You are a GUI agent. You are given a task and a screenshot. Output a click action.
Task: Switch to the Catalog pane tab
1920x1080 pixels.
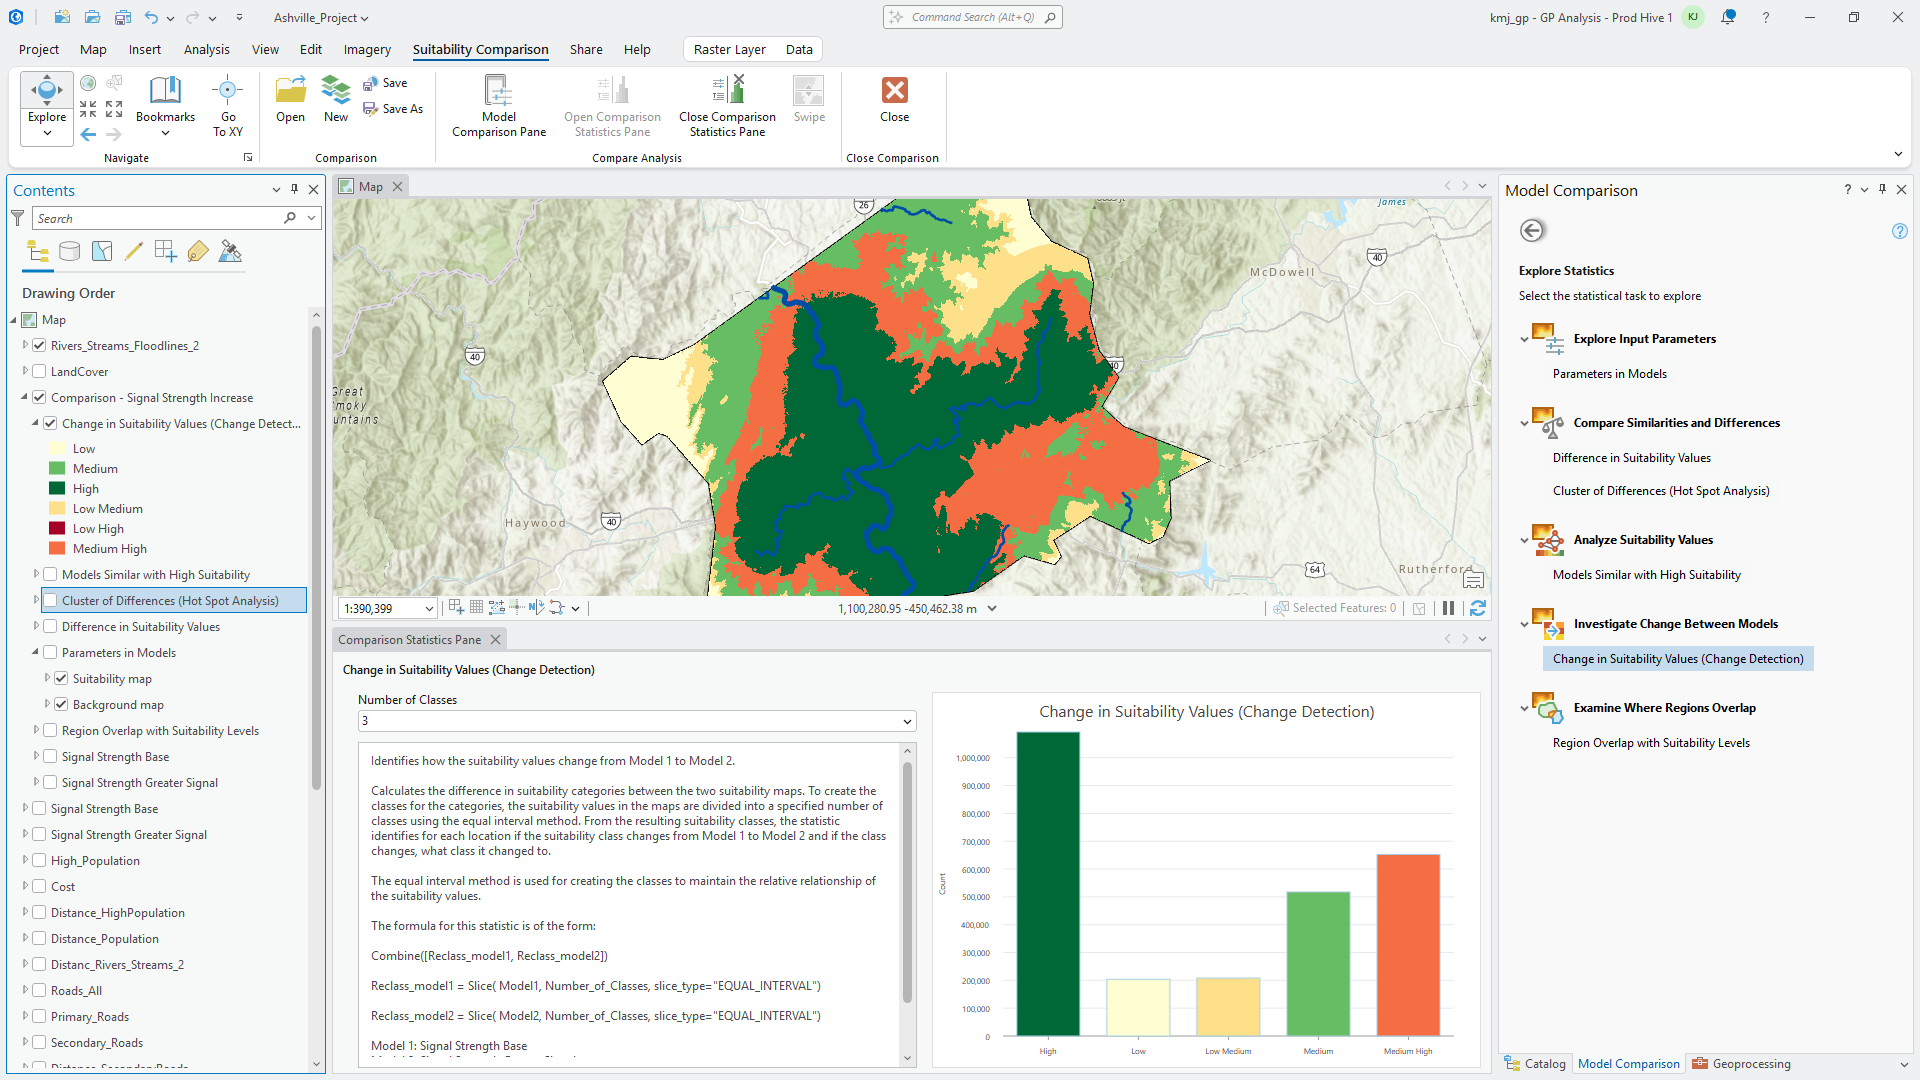coord(1536,1064)
